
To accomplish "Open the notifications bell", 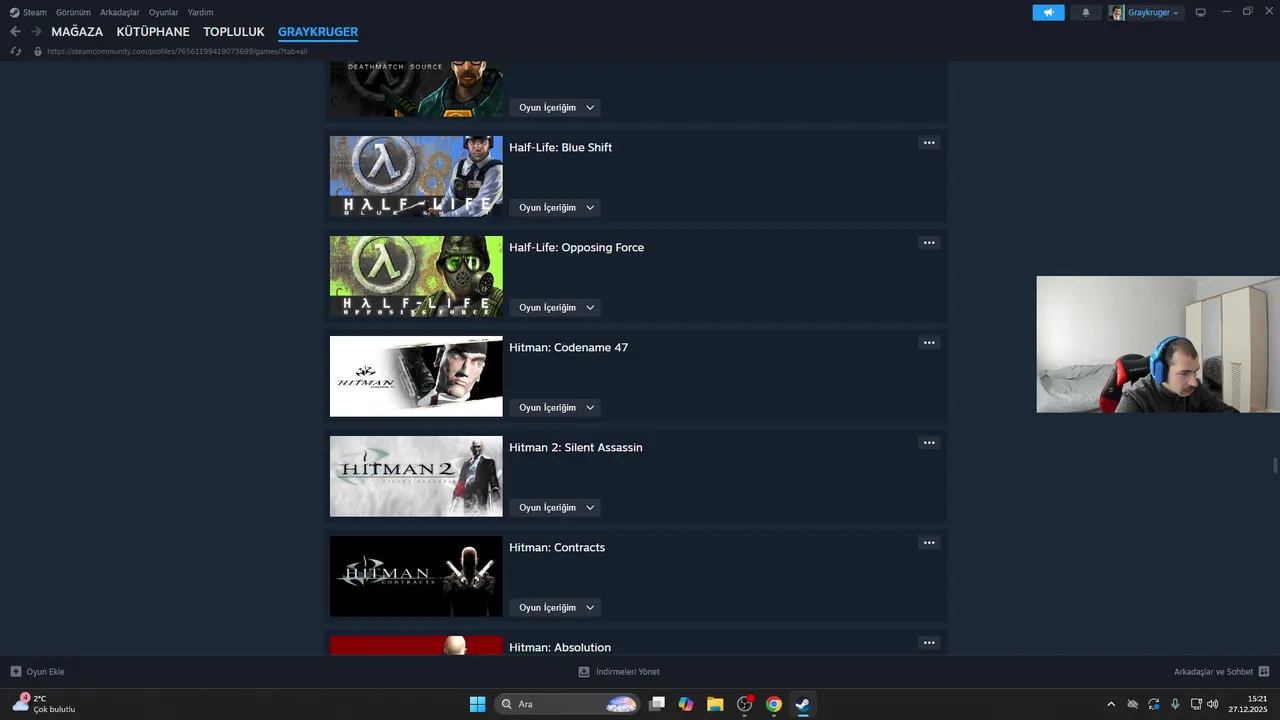I will pos(1086,12).
